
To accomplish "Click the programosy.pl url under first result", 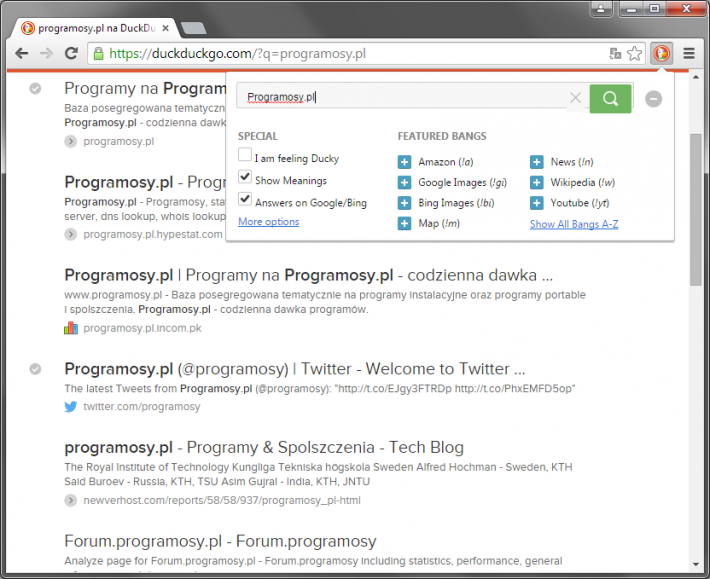I will [119, 142].
